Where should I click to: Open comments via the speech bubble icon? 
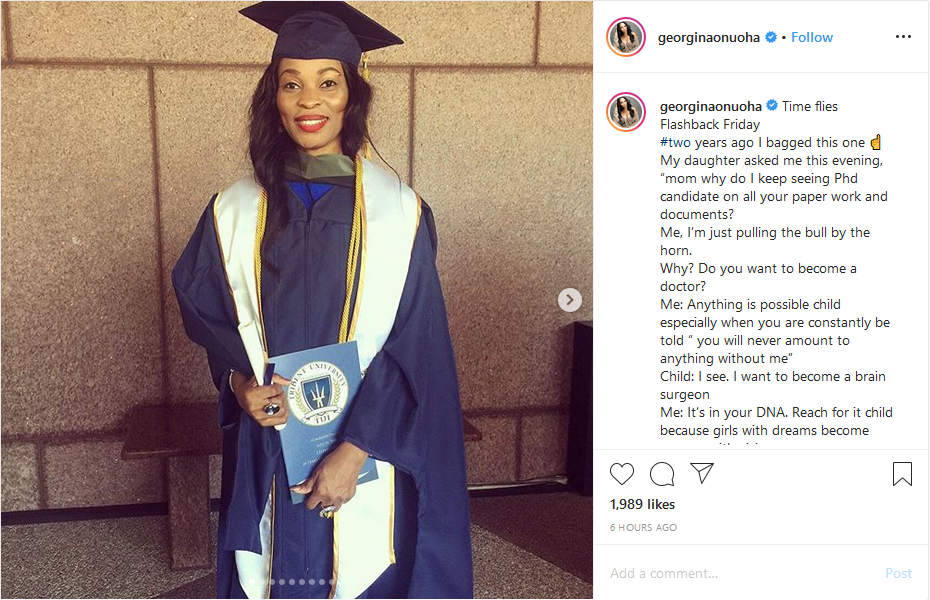click(662, 474)
